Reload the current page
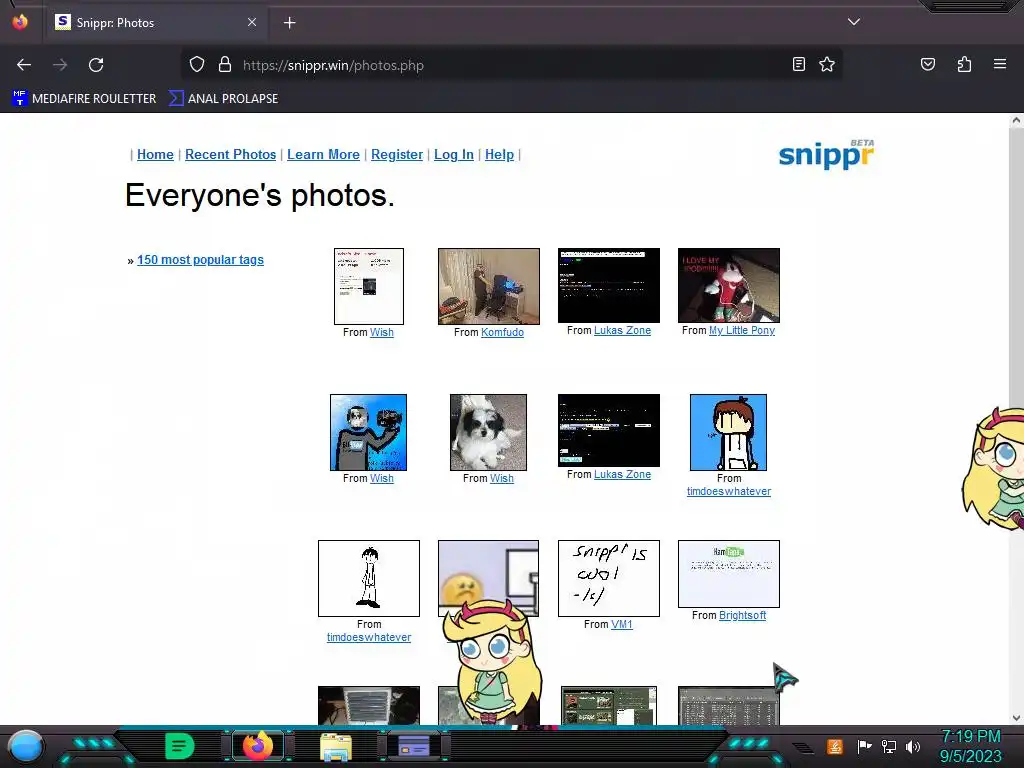Image resolution: width=1024 pixels, height=768 pixels. [x=96, y=65]
